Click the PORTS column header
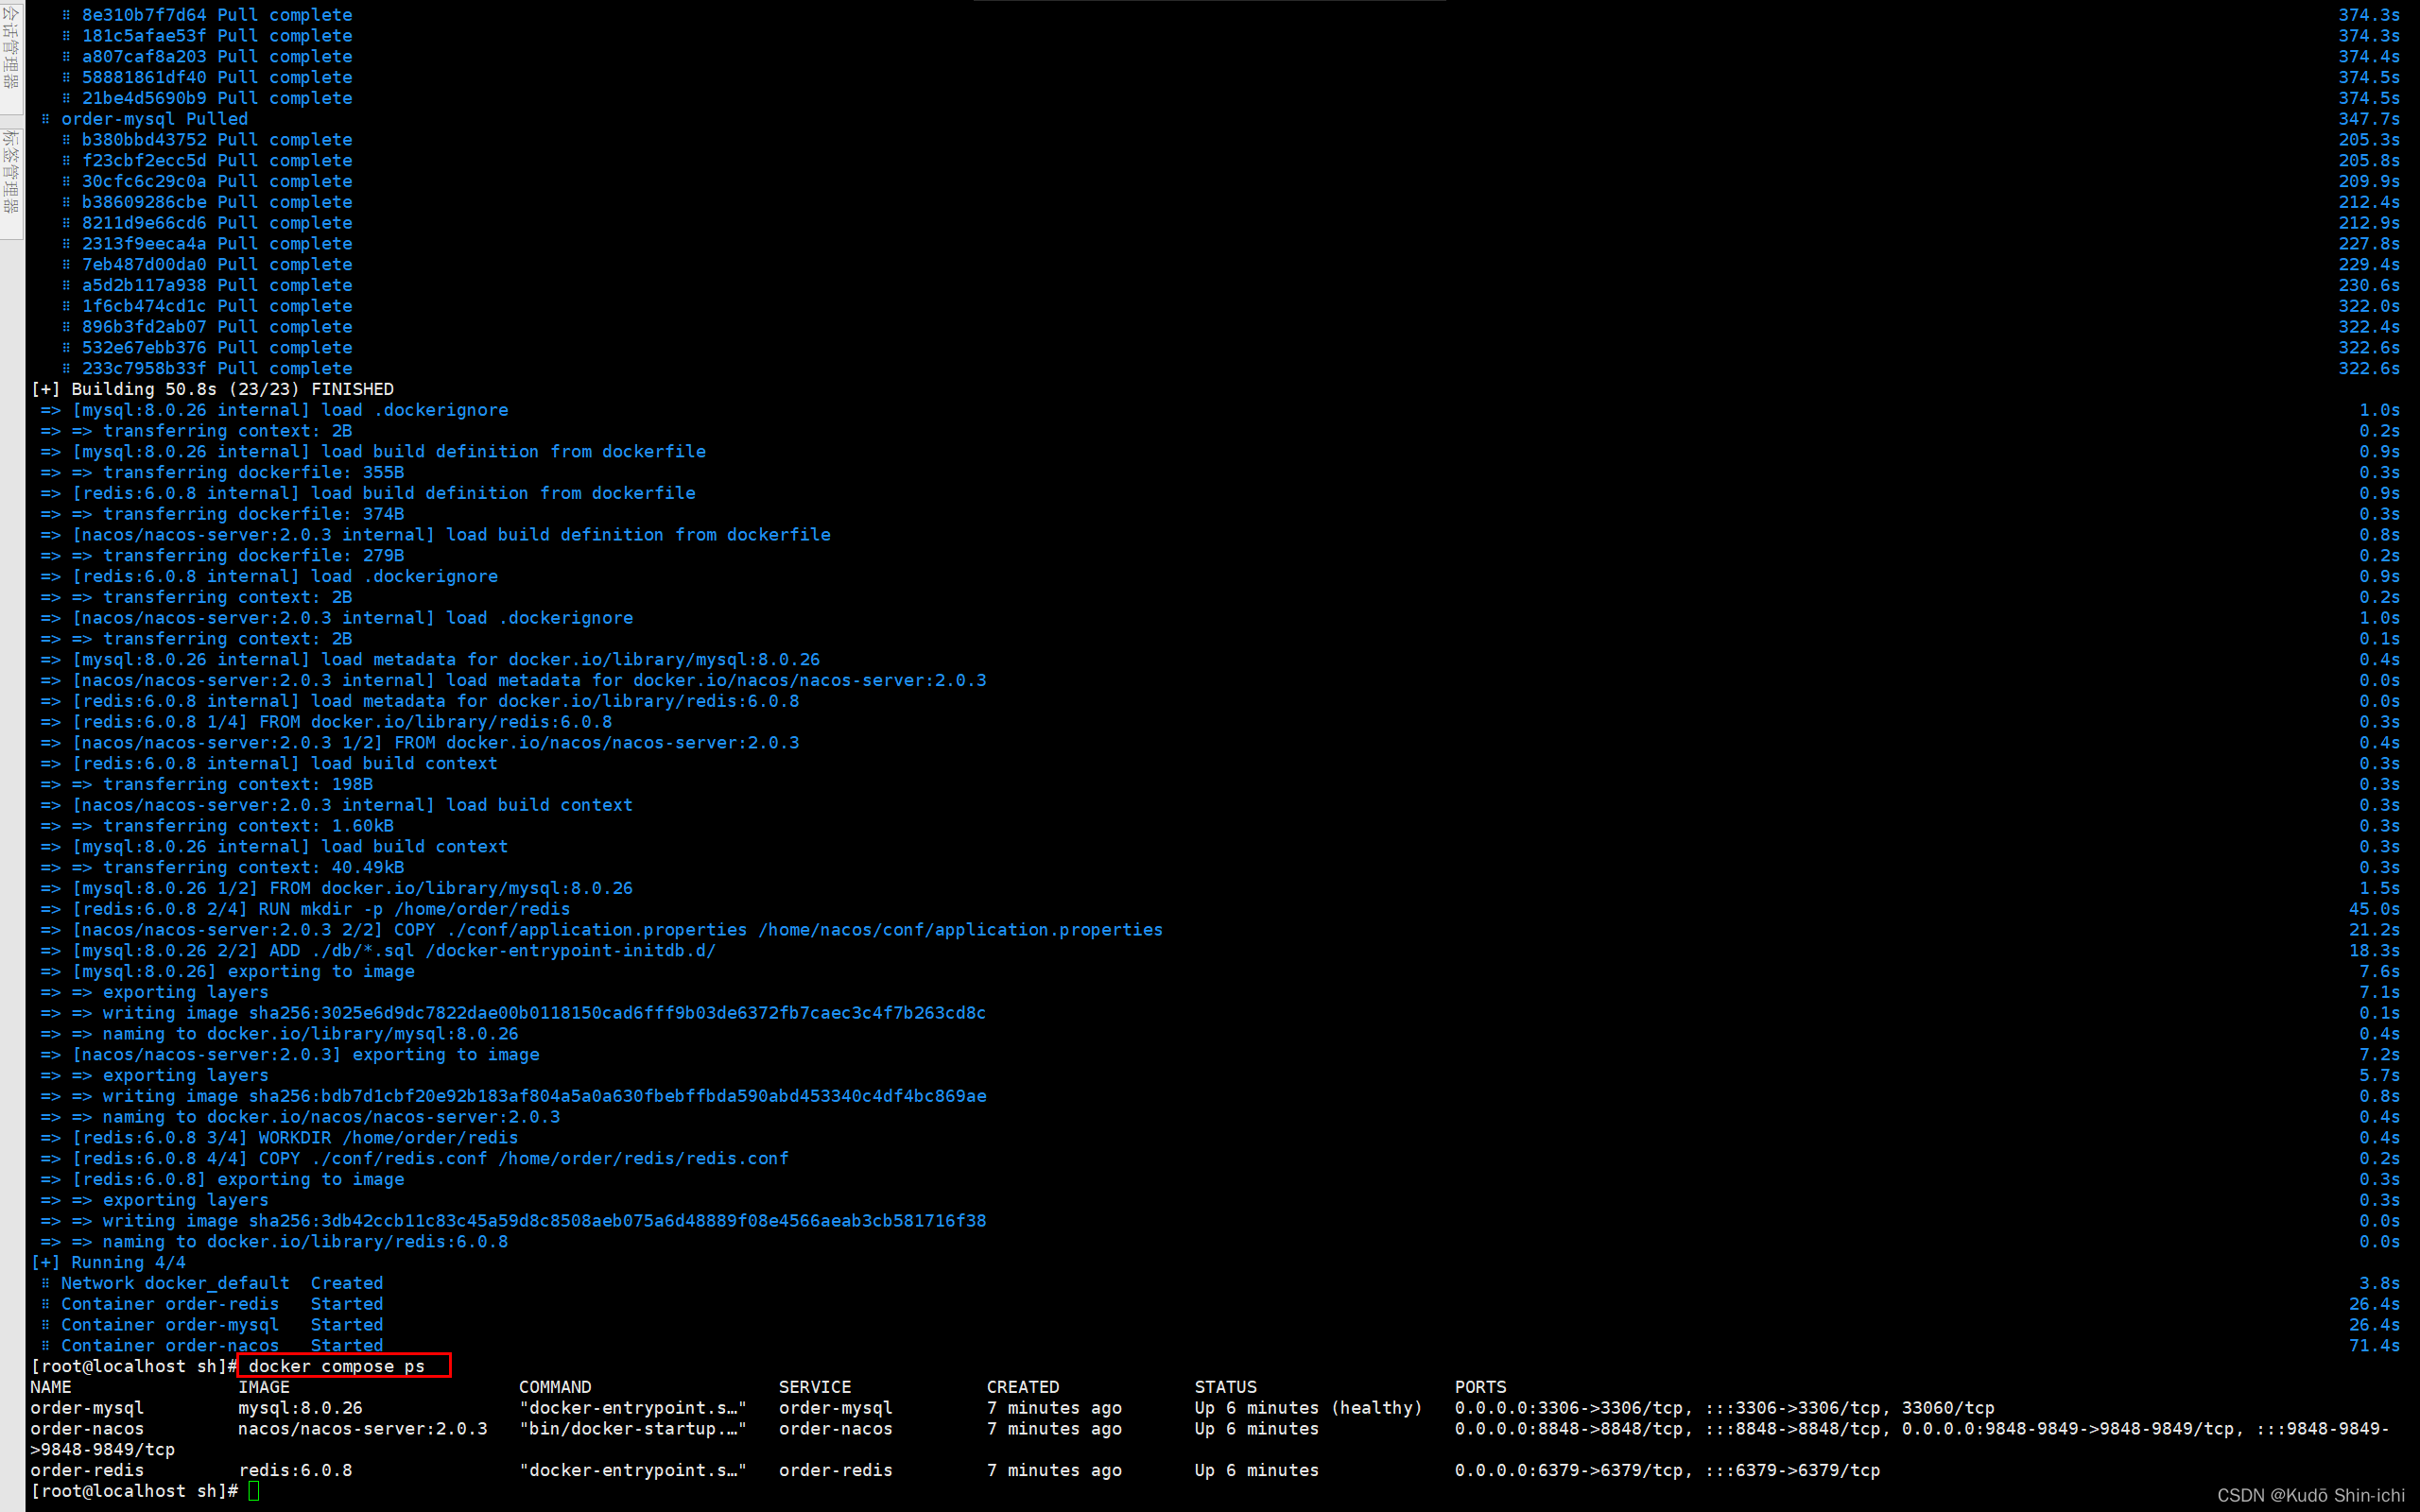The image size is (2420, 1512). coord(1481,1387)
